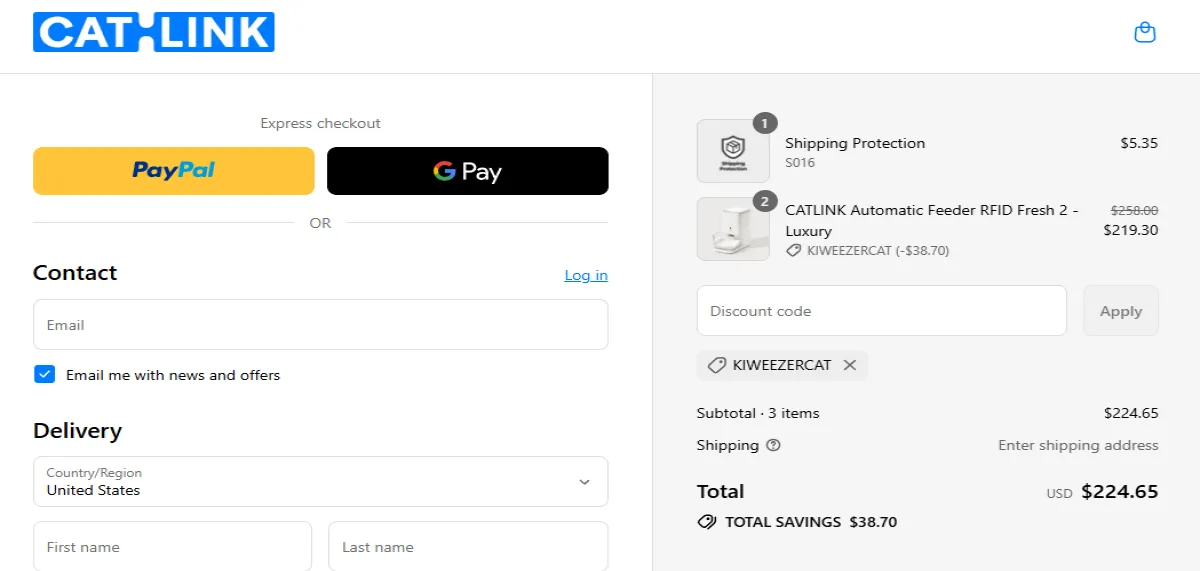The width and height of the screenshot is (1200, 571).
Task: Click the First name field
Action: pos(172,546)
